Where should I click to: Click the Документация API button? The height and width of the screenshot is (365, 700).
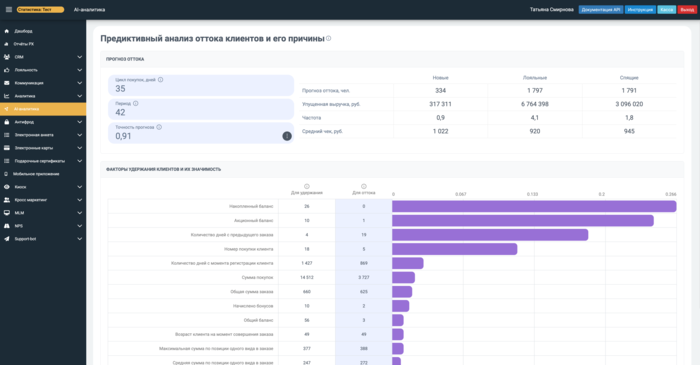coord(601,9)
